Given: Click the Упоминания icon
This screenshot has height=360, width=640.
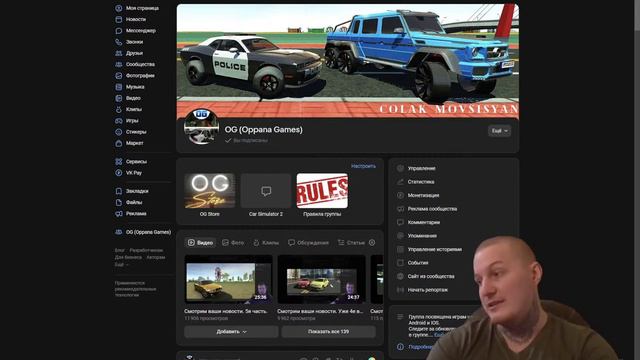Looking at the screenshot, I should pyautogui.click(x=400, y=236).
